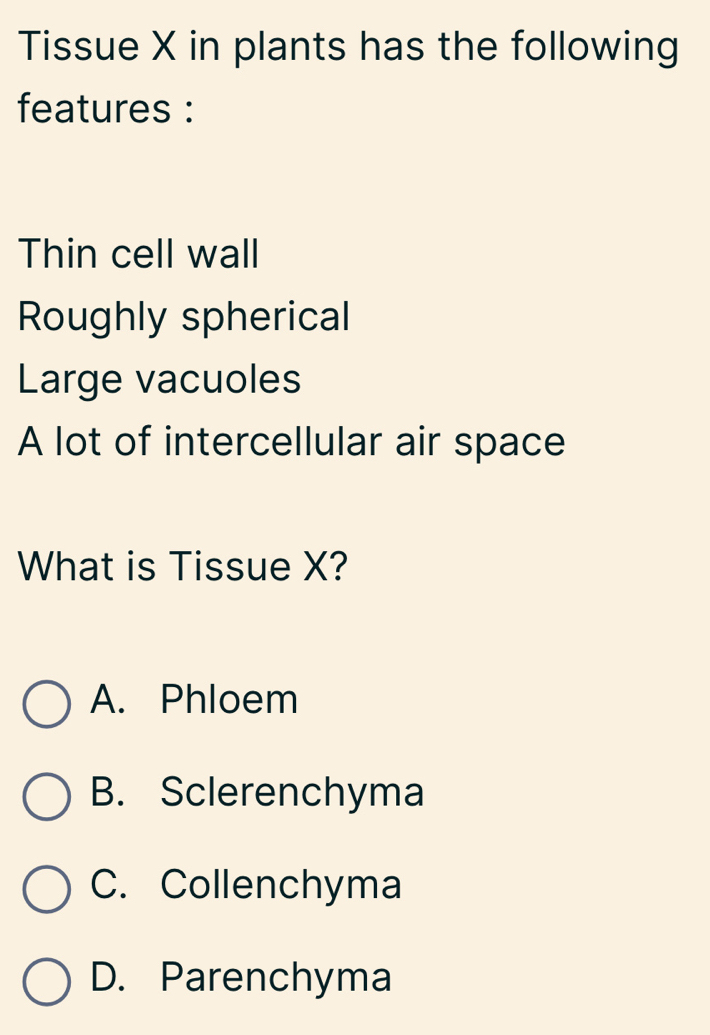Click the question 'What is Tissue X?'
The image size is (710, 1035).
tap(182, 567)
